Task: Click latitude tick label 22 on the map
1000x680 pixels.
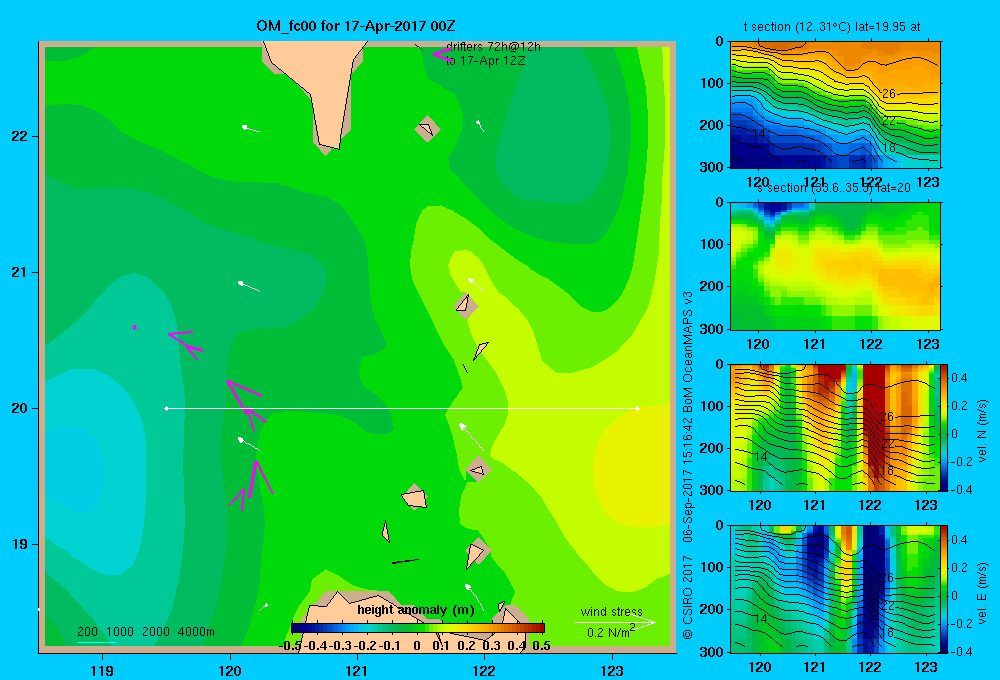Action: click(x=19, y=136)
